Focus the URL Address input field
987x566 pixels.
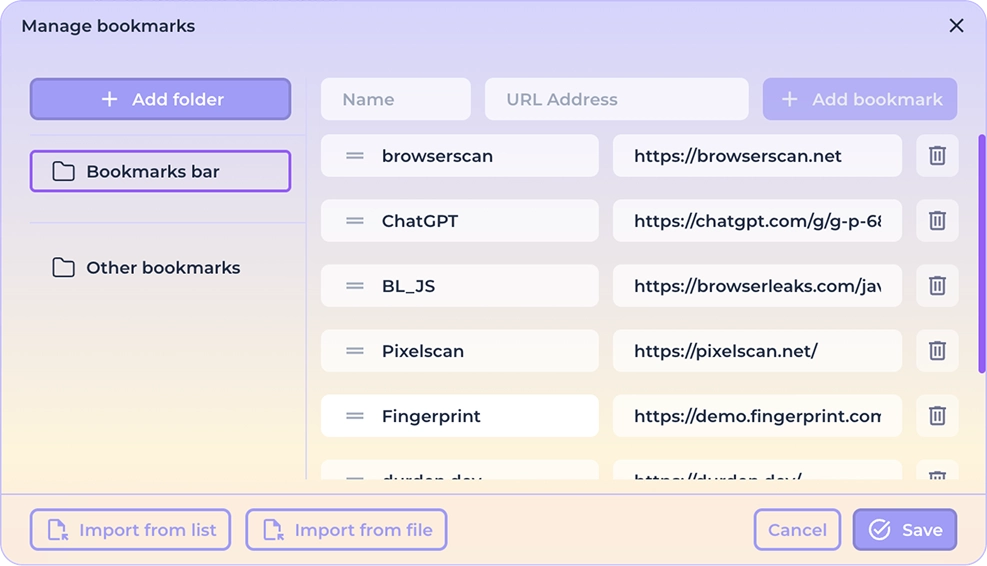[617, 99]
